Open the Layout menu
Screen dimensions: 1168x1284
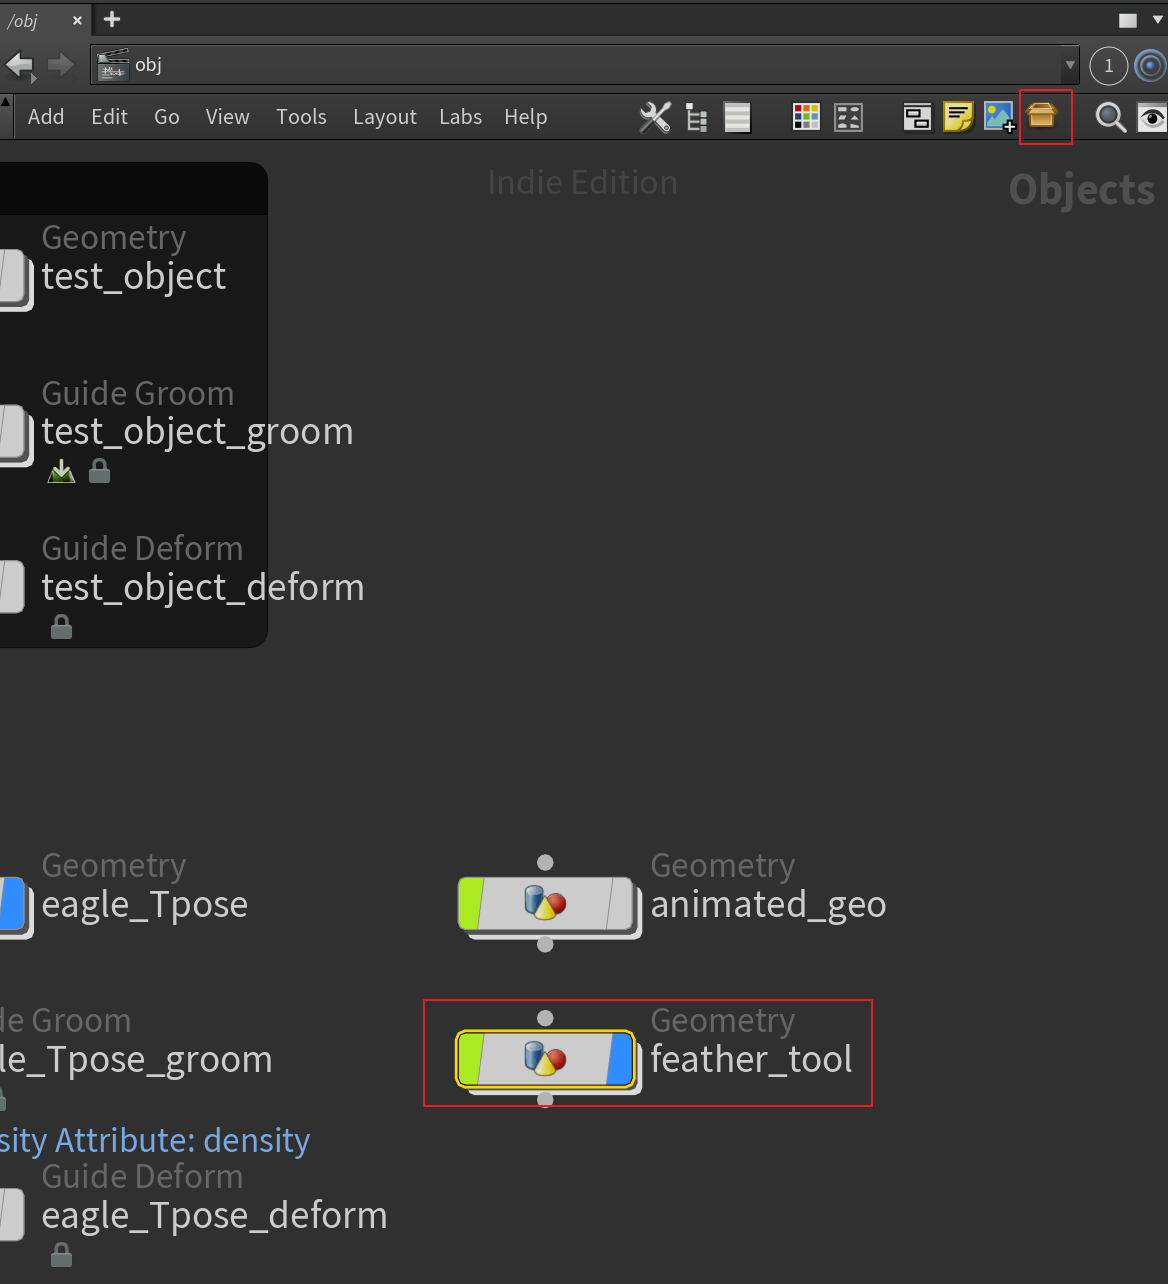[x=385, y=117]
